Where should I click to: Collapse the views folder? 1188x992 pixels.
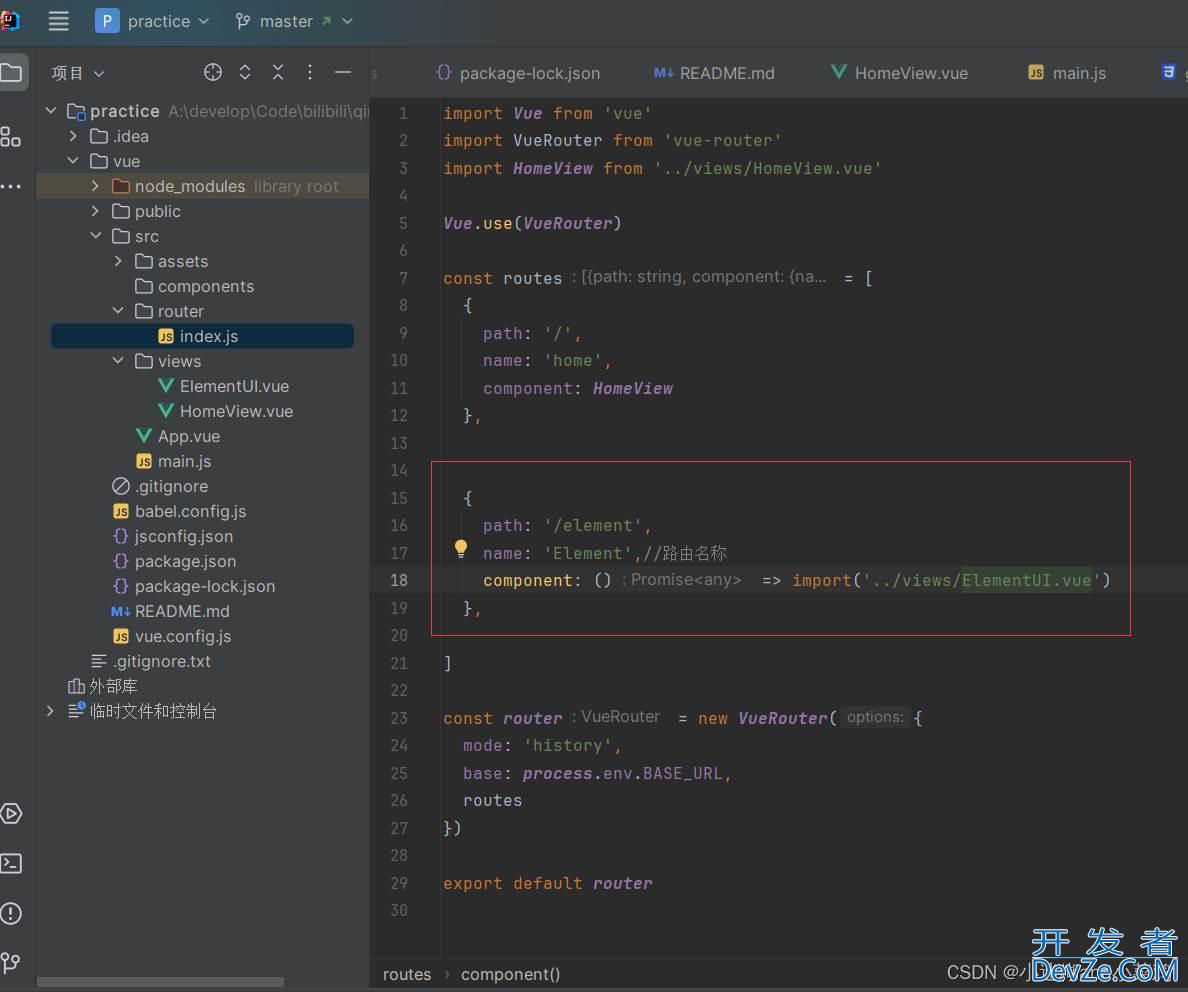pyautogui.click(x=117, y=361)
